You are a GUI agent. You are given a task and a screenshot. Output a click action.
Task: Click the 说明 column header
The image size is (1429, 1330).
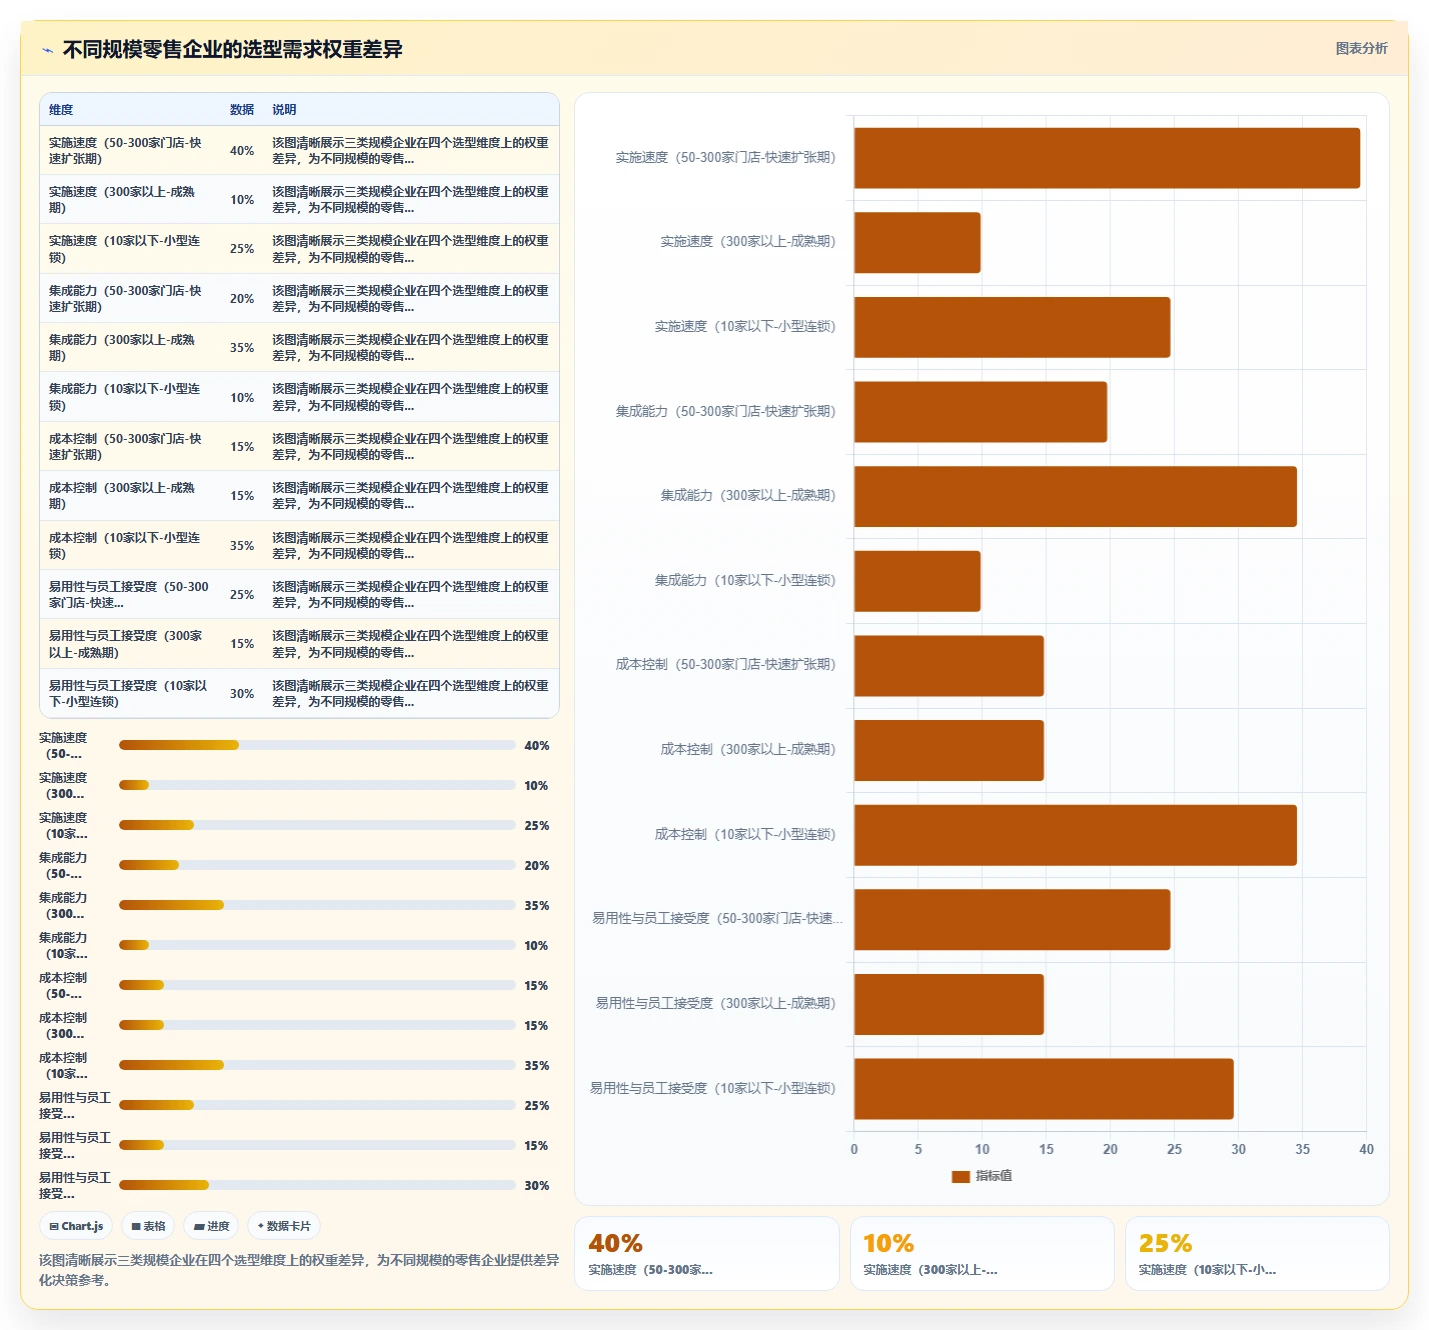point(284,110)
